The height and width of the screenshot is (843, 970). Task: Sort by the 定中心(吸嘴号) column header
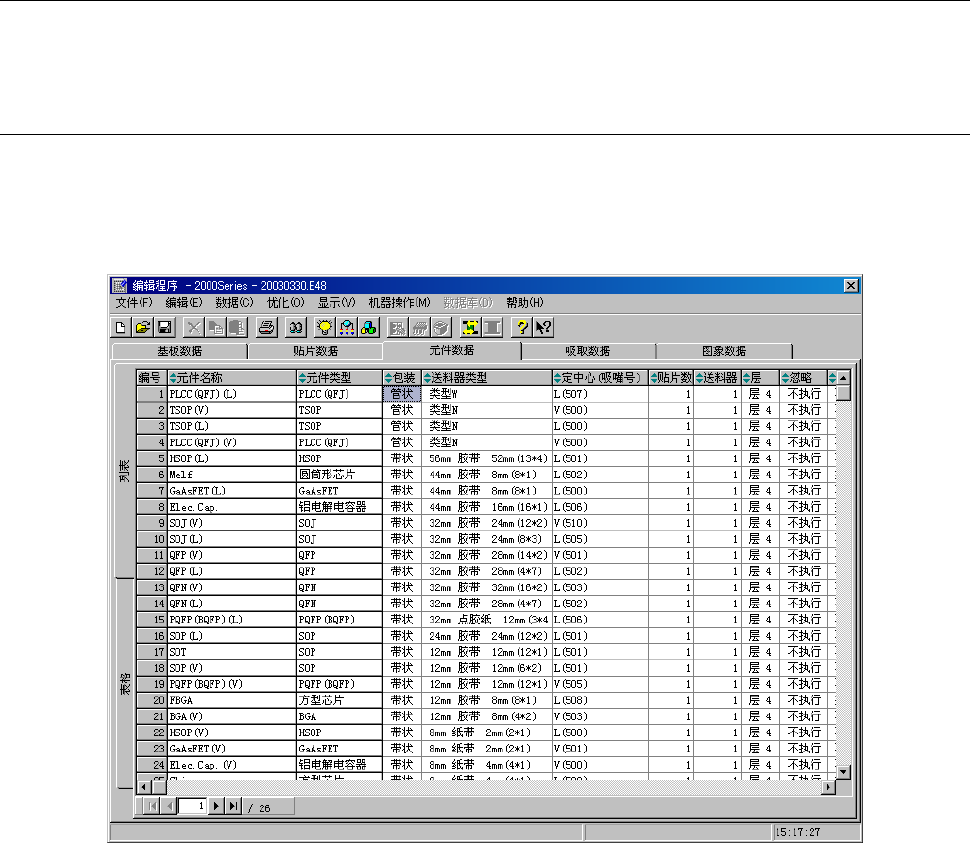[x=601, y=377]
